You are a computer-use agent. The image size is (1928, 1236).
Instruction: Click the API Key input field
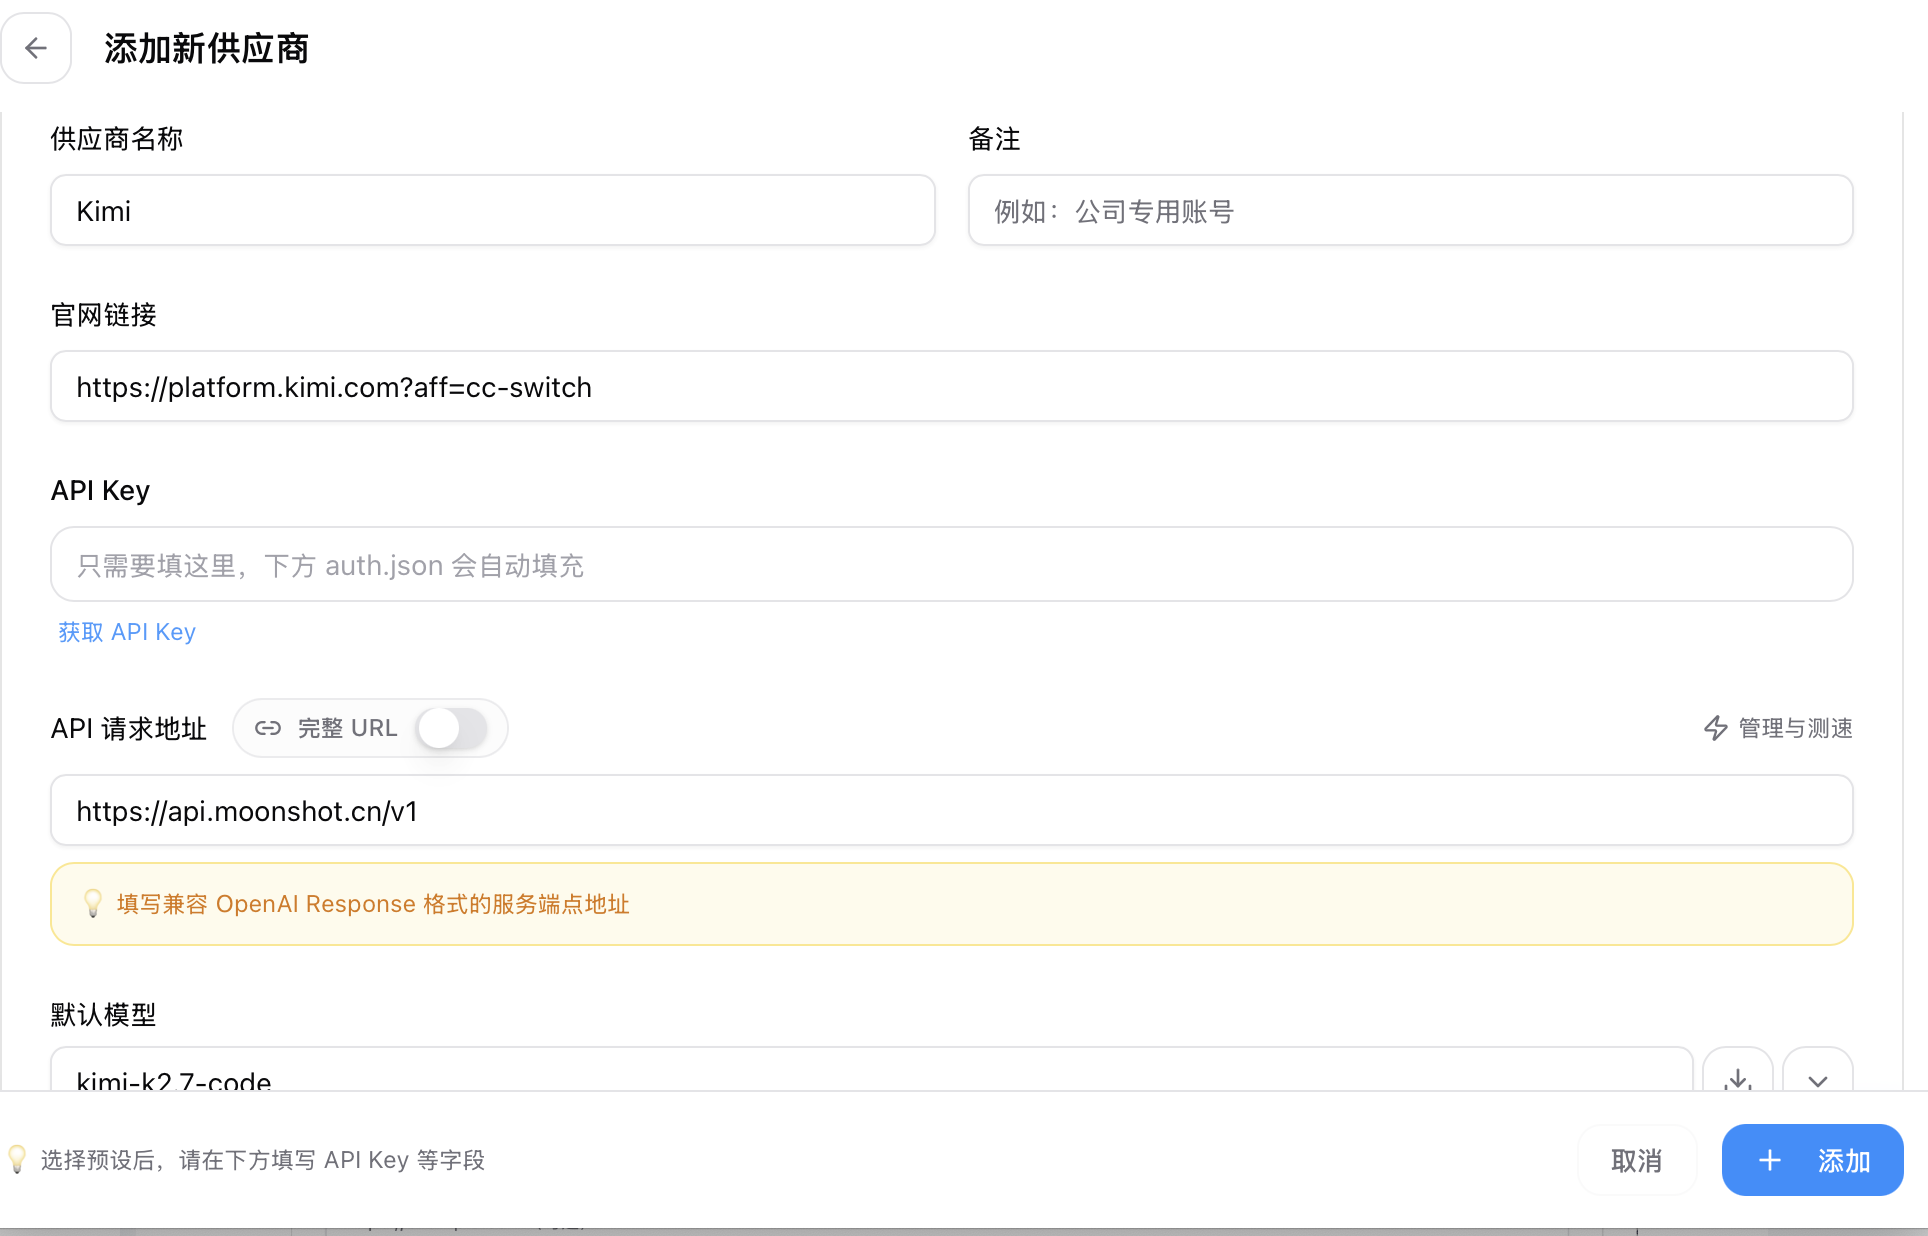pos(952,564)
